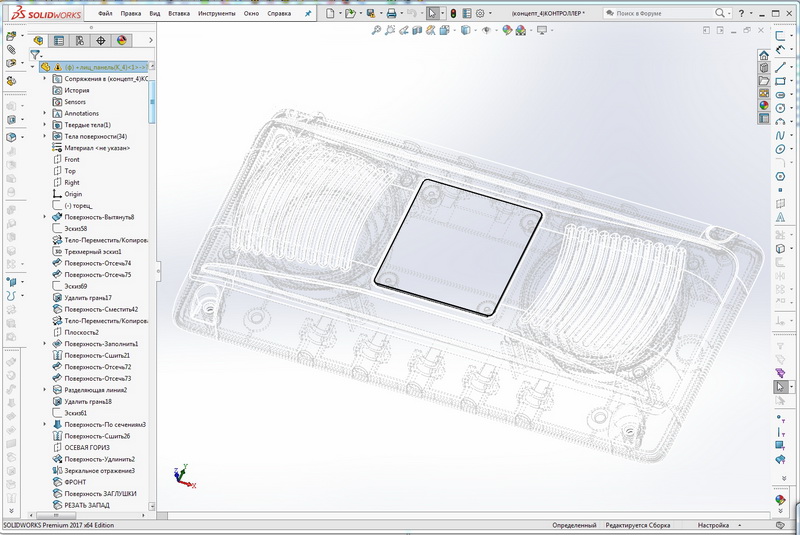Select the Origin tree item

point(67,194)
